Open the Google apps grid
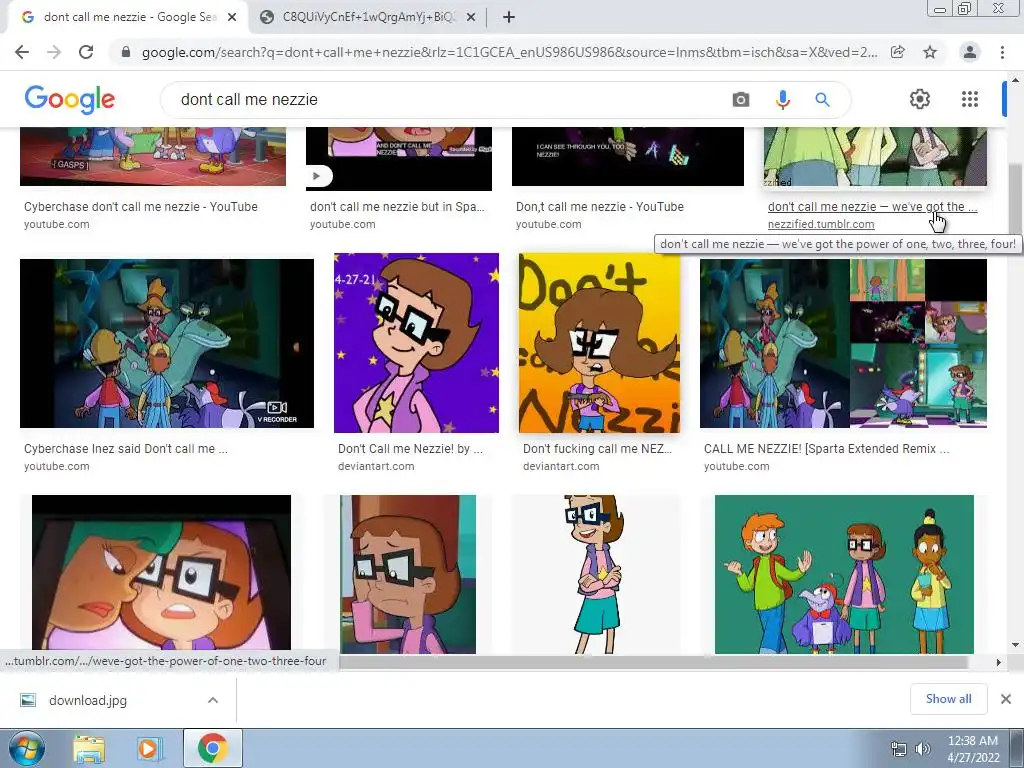1024x768 pixels. pyautogui.click(x=970, y=99)
